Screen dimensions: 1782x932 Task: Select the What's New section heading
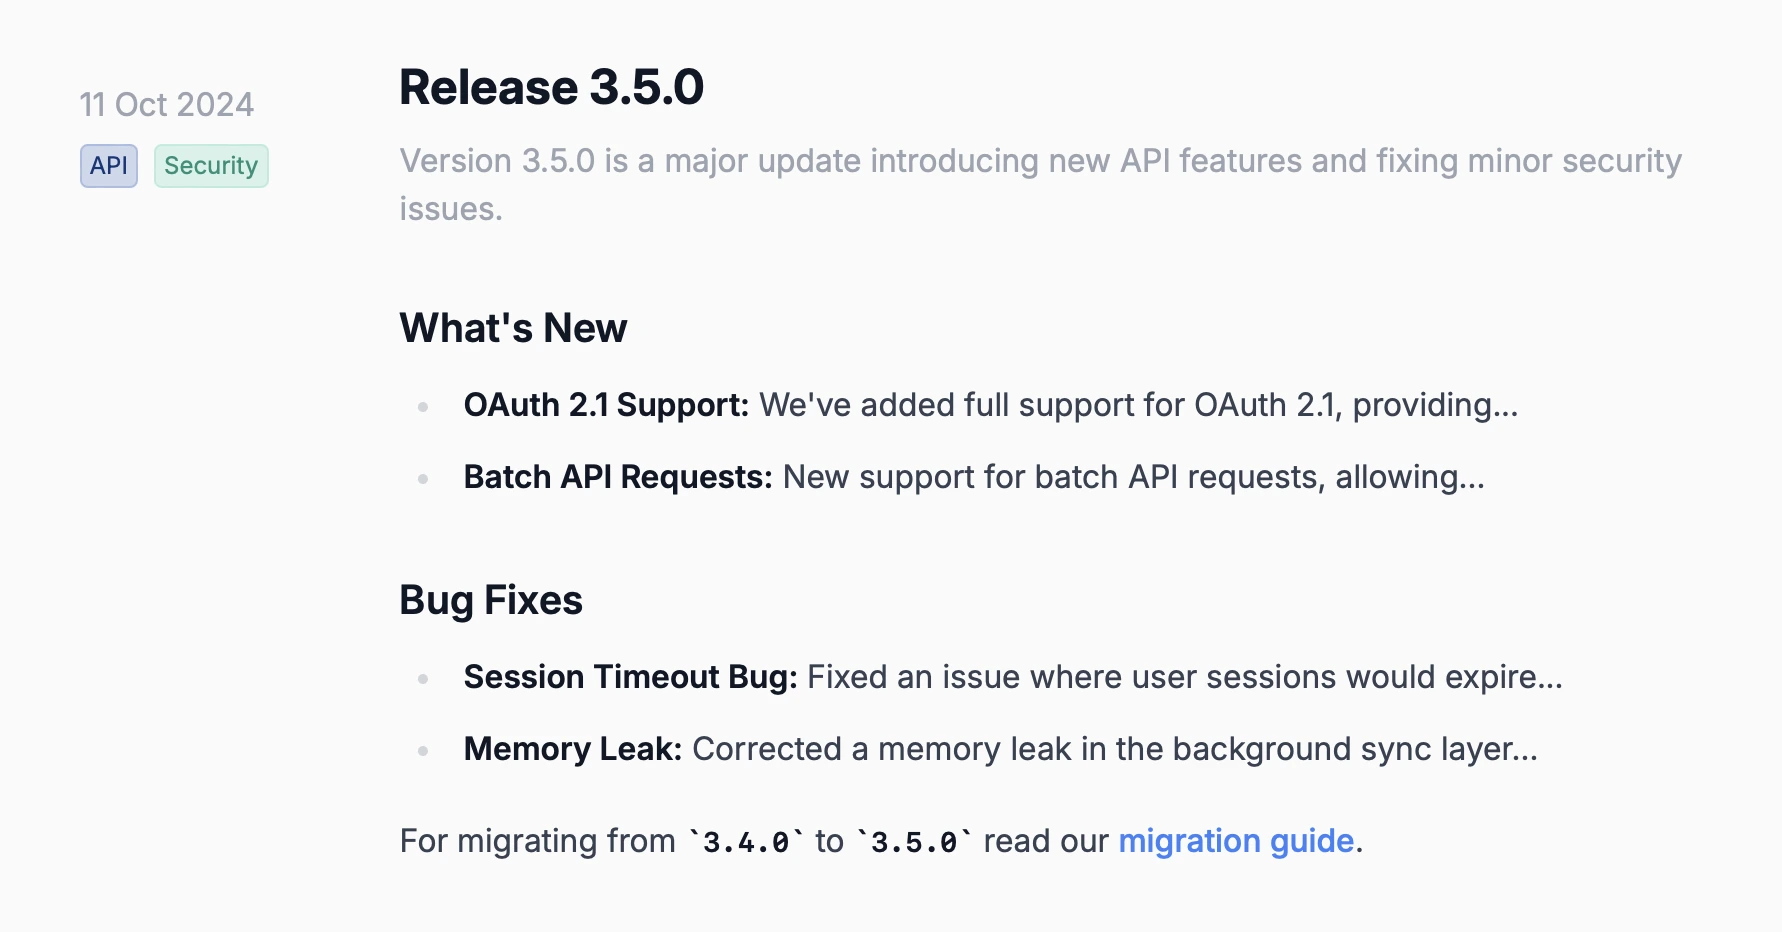512,327
